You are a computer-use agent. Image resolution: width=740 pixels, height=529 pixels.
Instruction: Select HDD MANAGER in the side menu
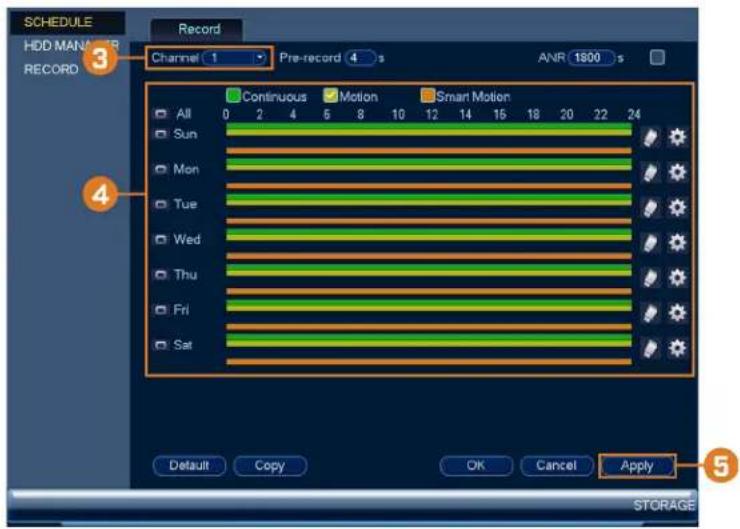point(71,46)
